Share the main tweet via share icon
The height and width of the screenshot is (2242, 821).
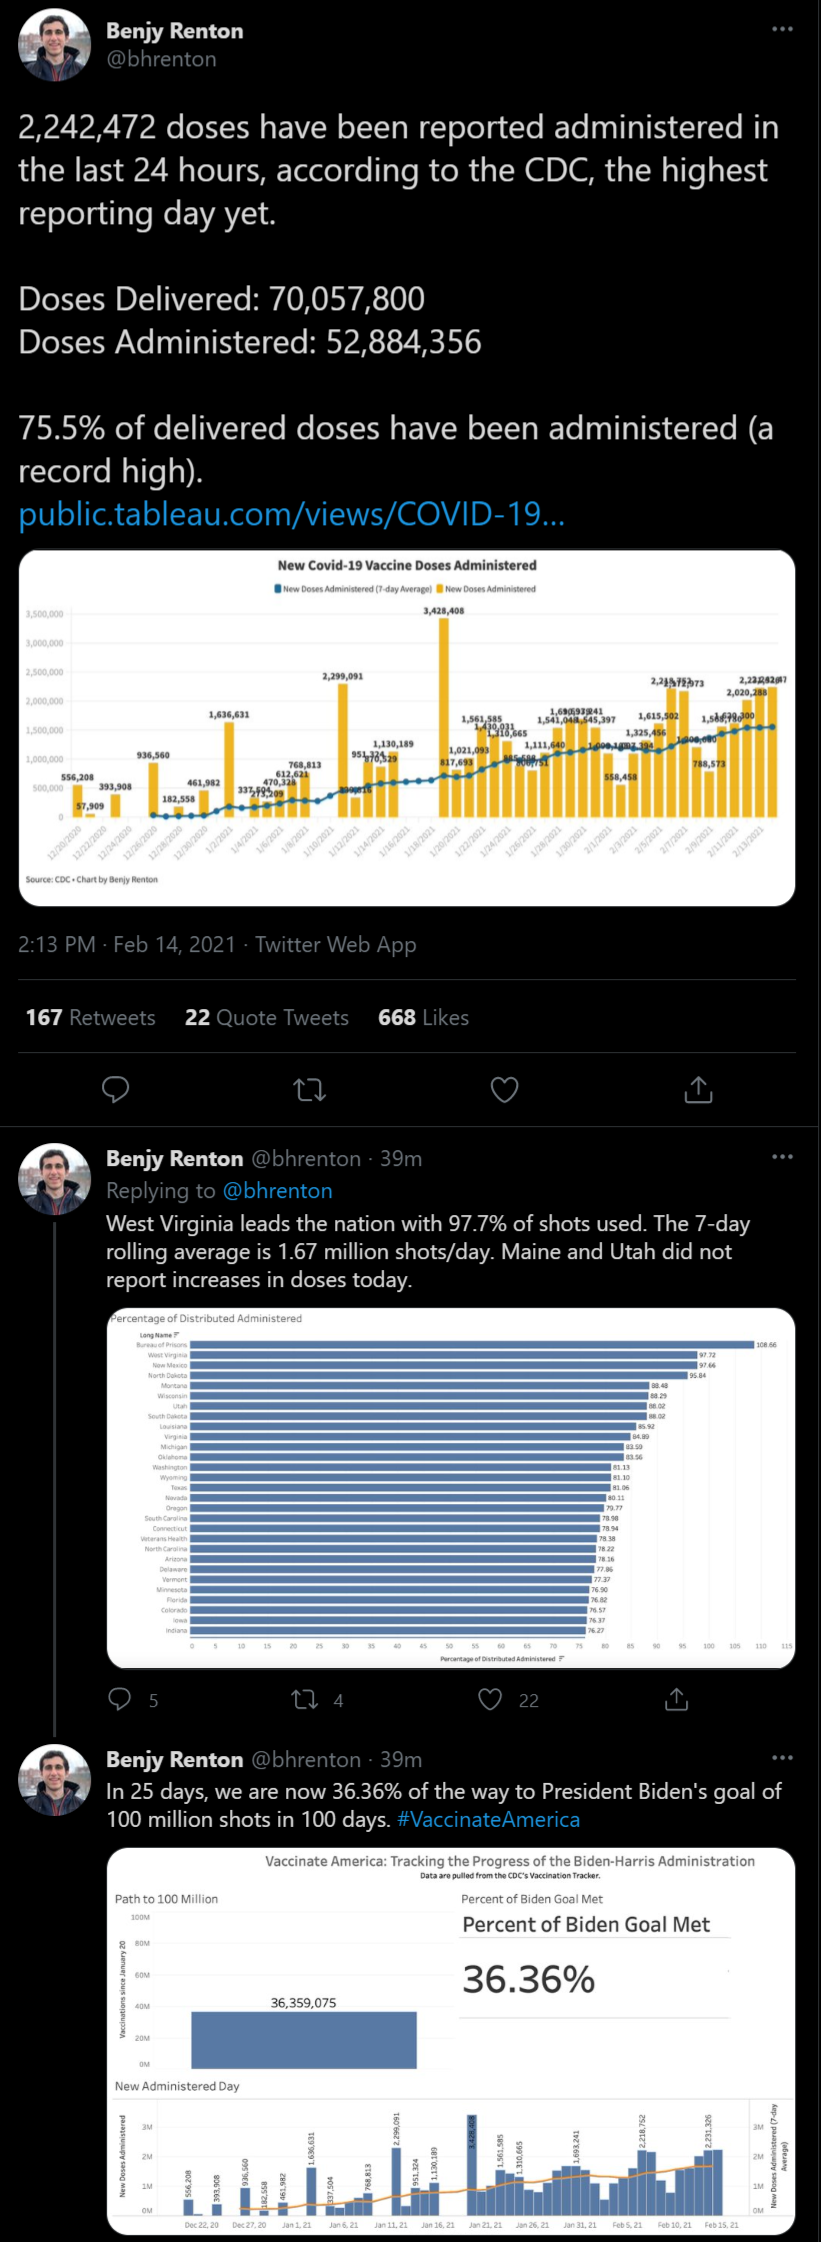(698, 1089)
